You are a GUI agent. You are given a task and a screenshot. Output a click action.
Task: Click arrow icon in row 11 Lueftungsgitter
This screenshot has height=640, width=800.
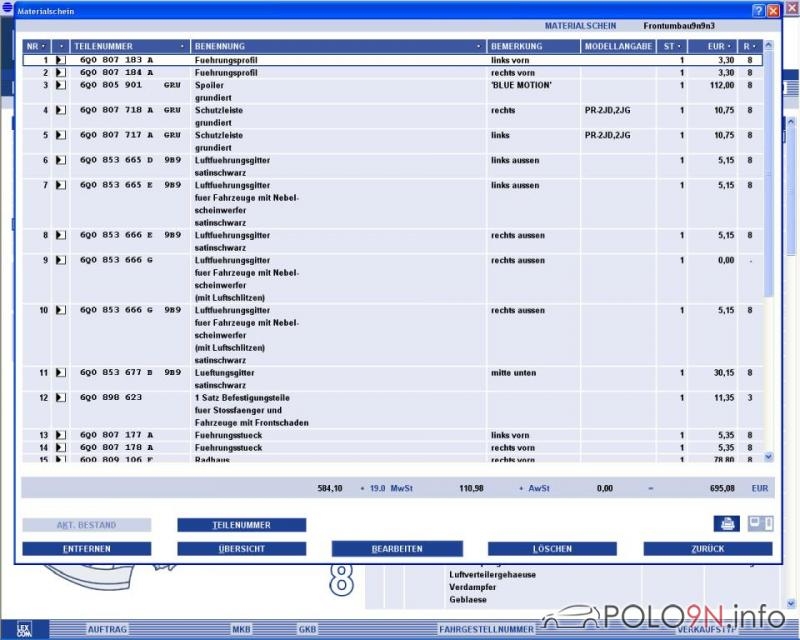pos(60,373)
